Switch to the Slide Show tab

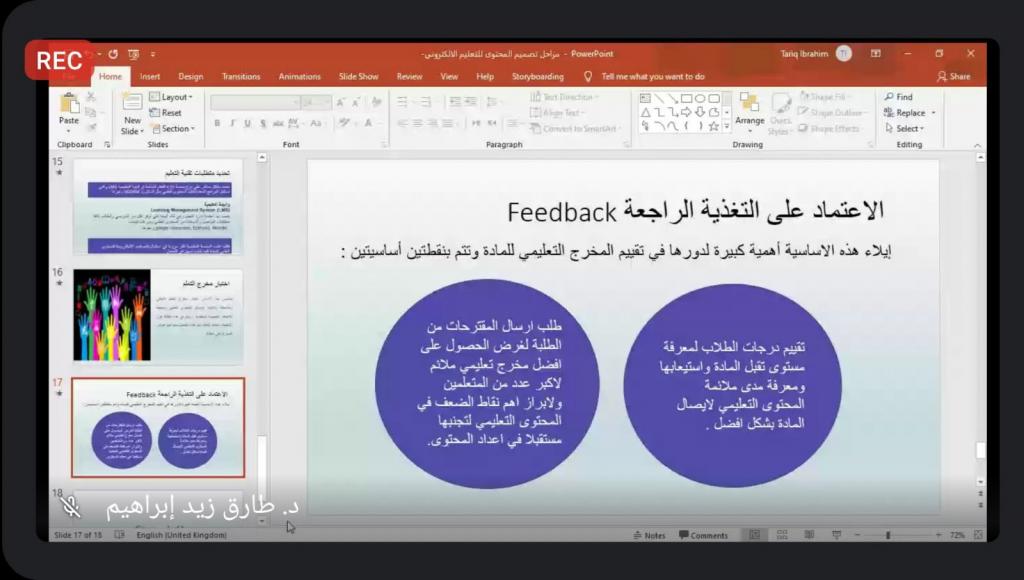[358, 76]
